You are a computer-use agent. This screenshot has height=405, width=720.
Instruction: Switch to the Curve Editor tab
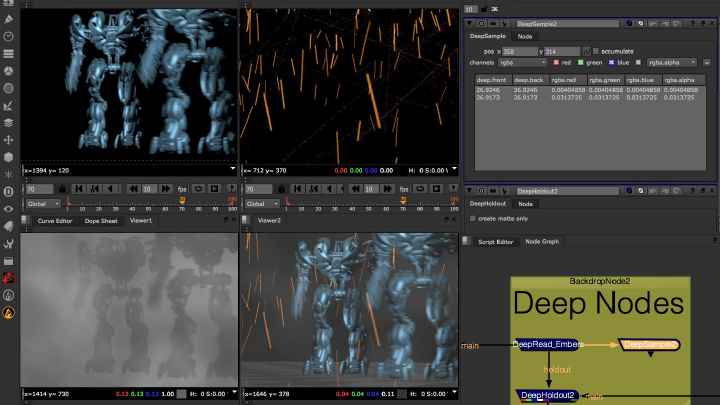[55, 220]
